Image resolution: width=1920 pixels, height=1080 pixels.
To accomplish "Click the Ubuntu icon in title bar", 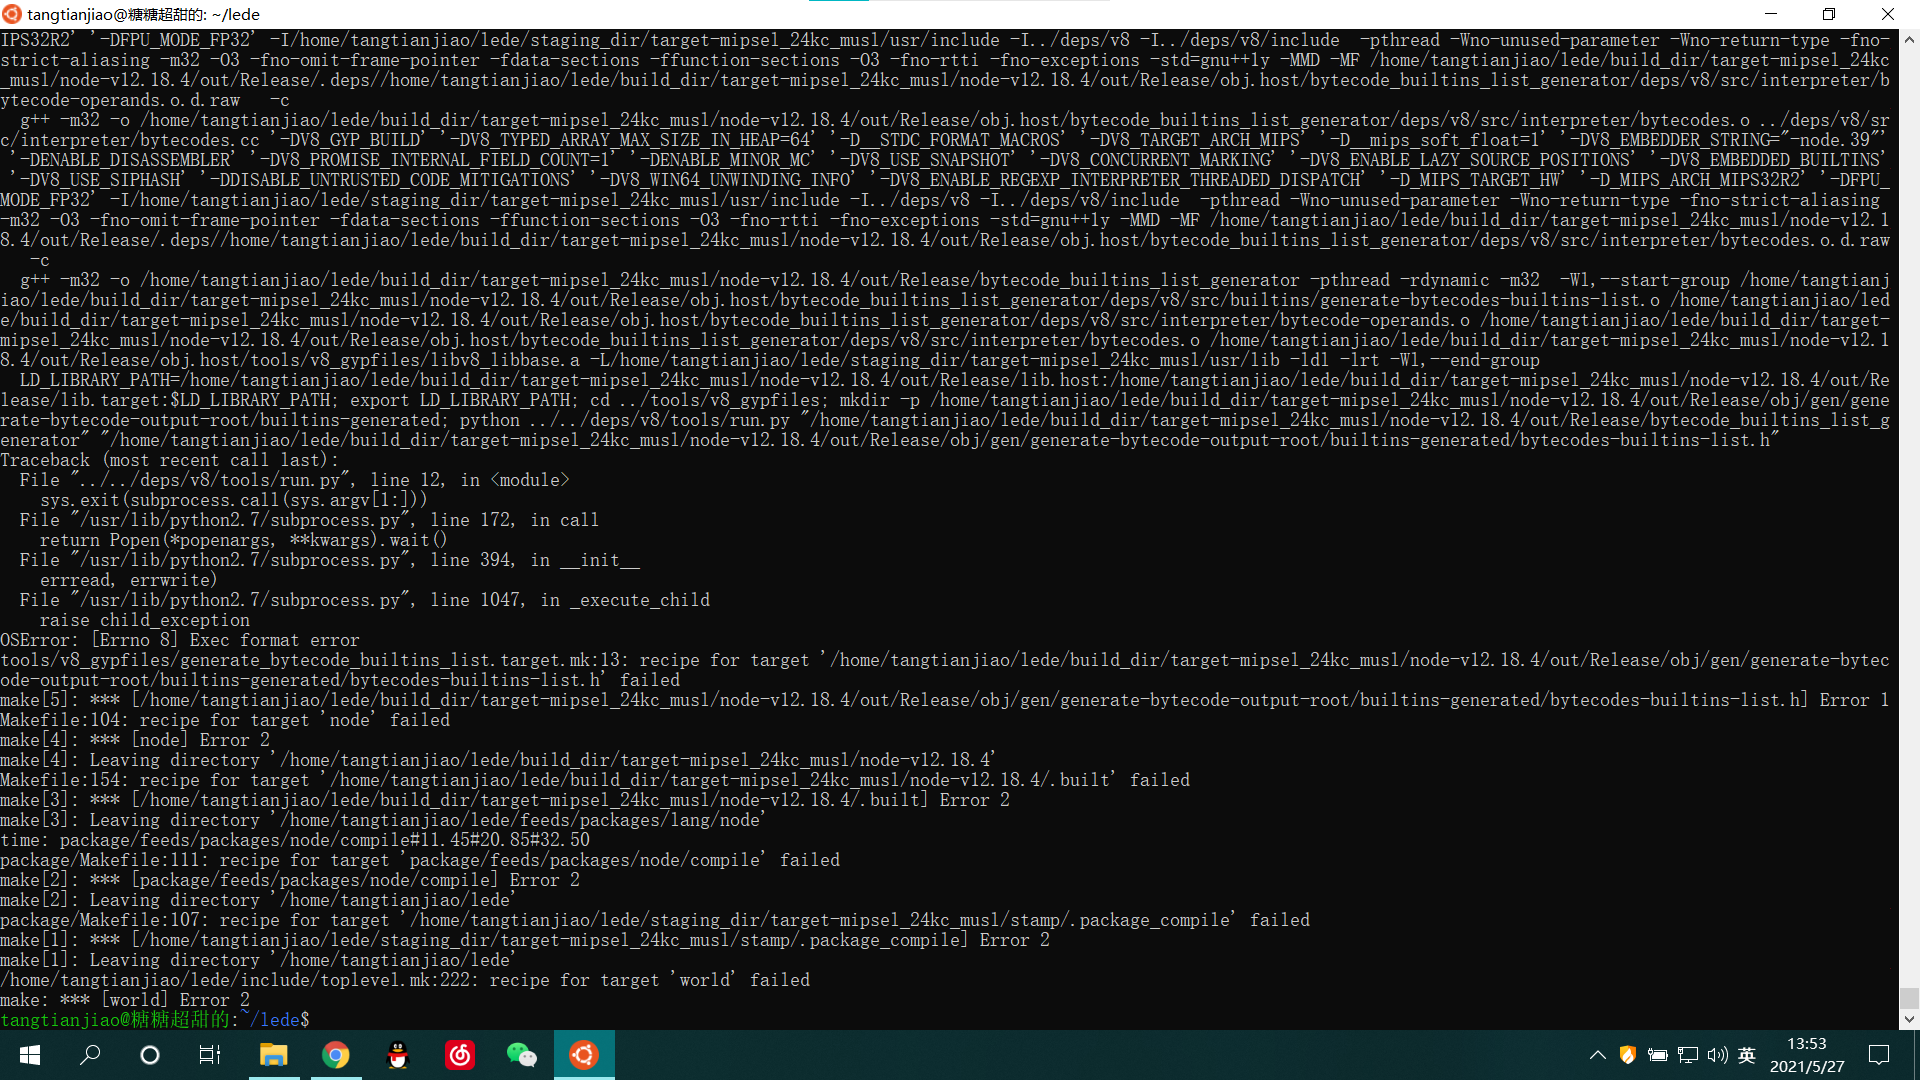I will click(x=13, y=14).
